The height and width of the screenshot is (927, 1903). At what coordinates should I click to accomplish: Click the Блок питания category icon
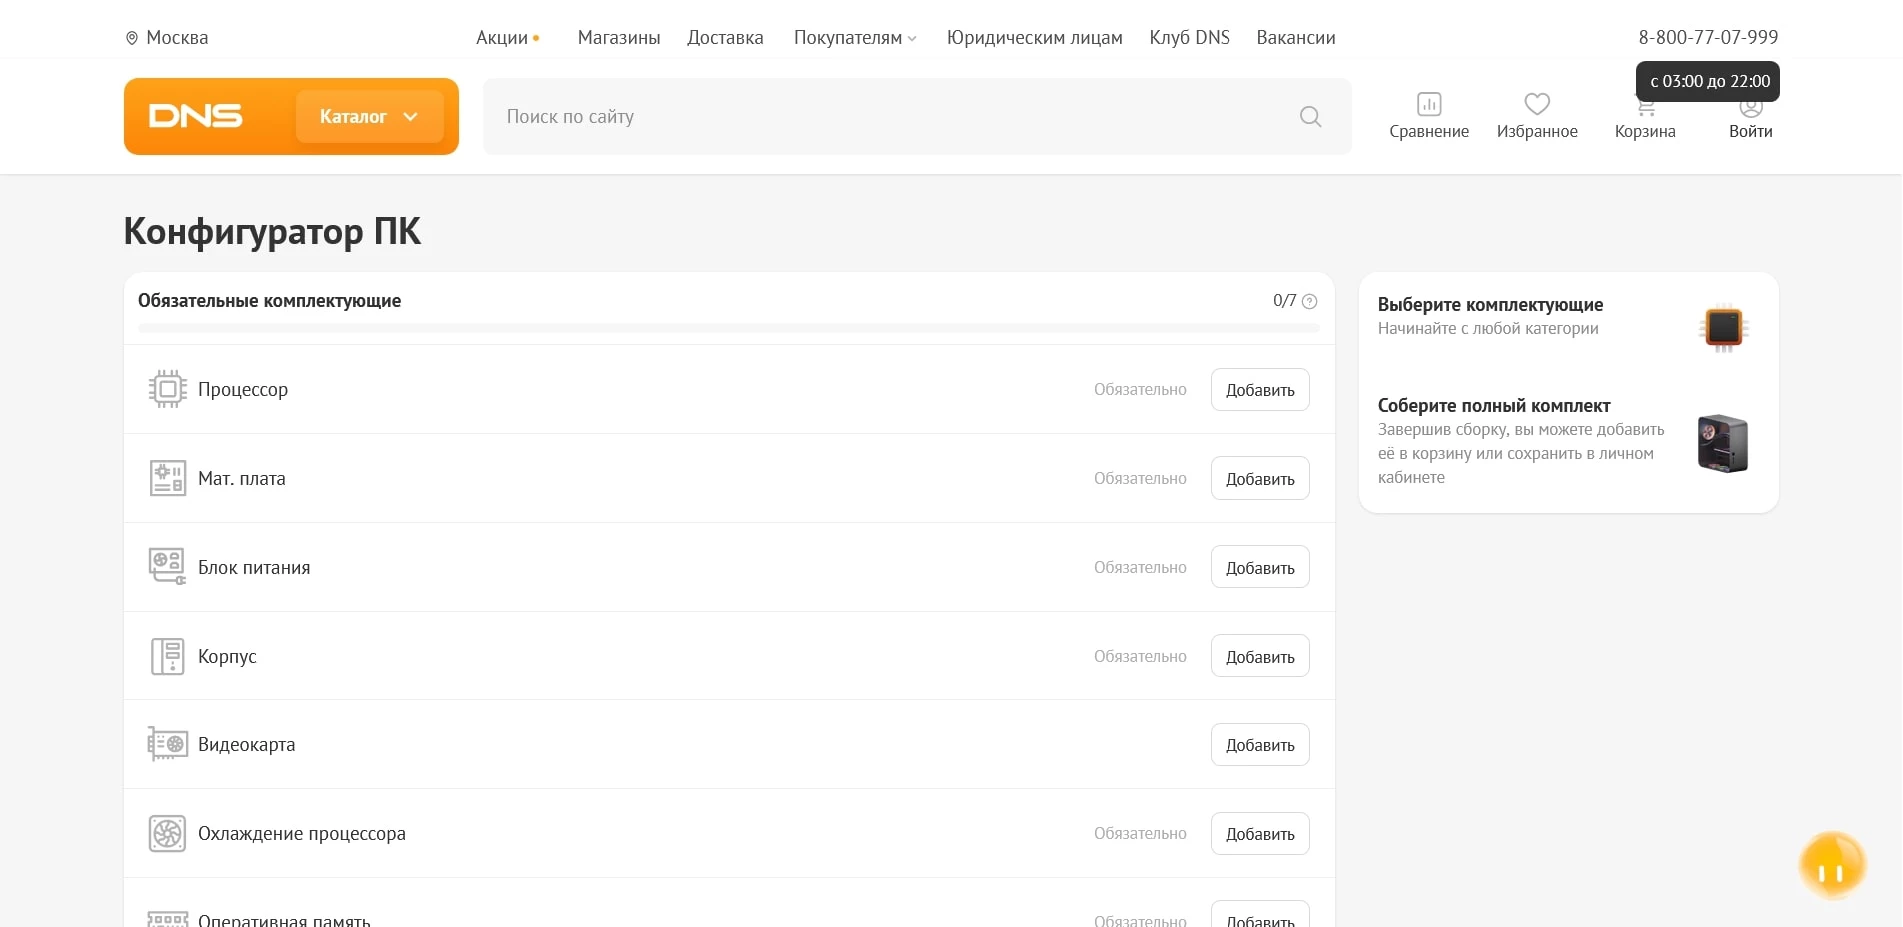point(167,567)
